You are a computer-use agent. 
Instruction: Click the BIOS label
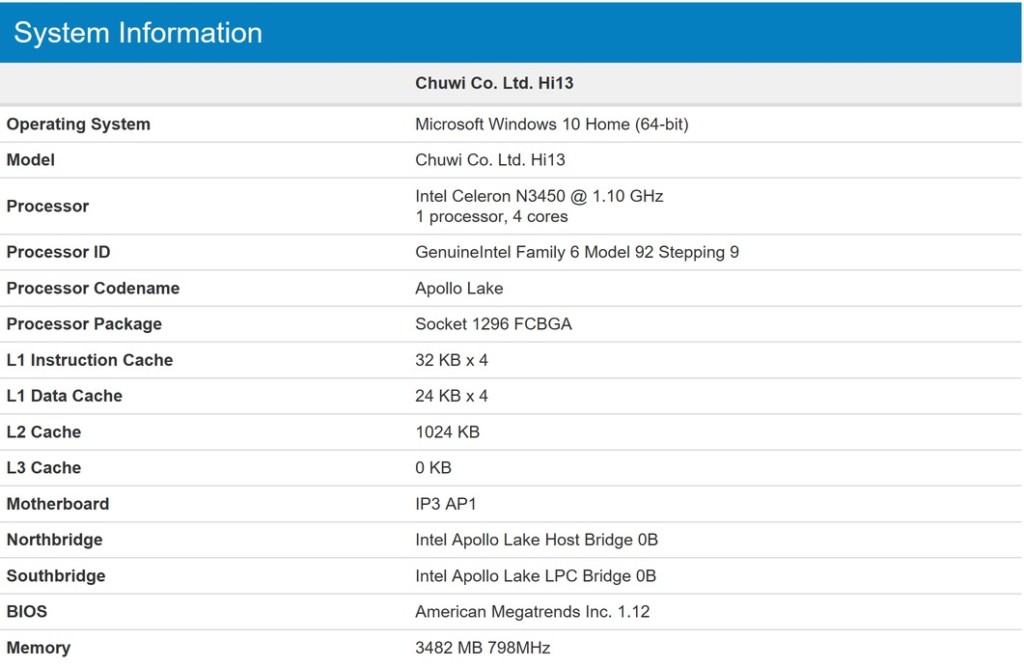click(x=27, y=611)
